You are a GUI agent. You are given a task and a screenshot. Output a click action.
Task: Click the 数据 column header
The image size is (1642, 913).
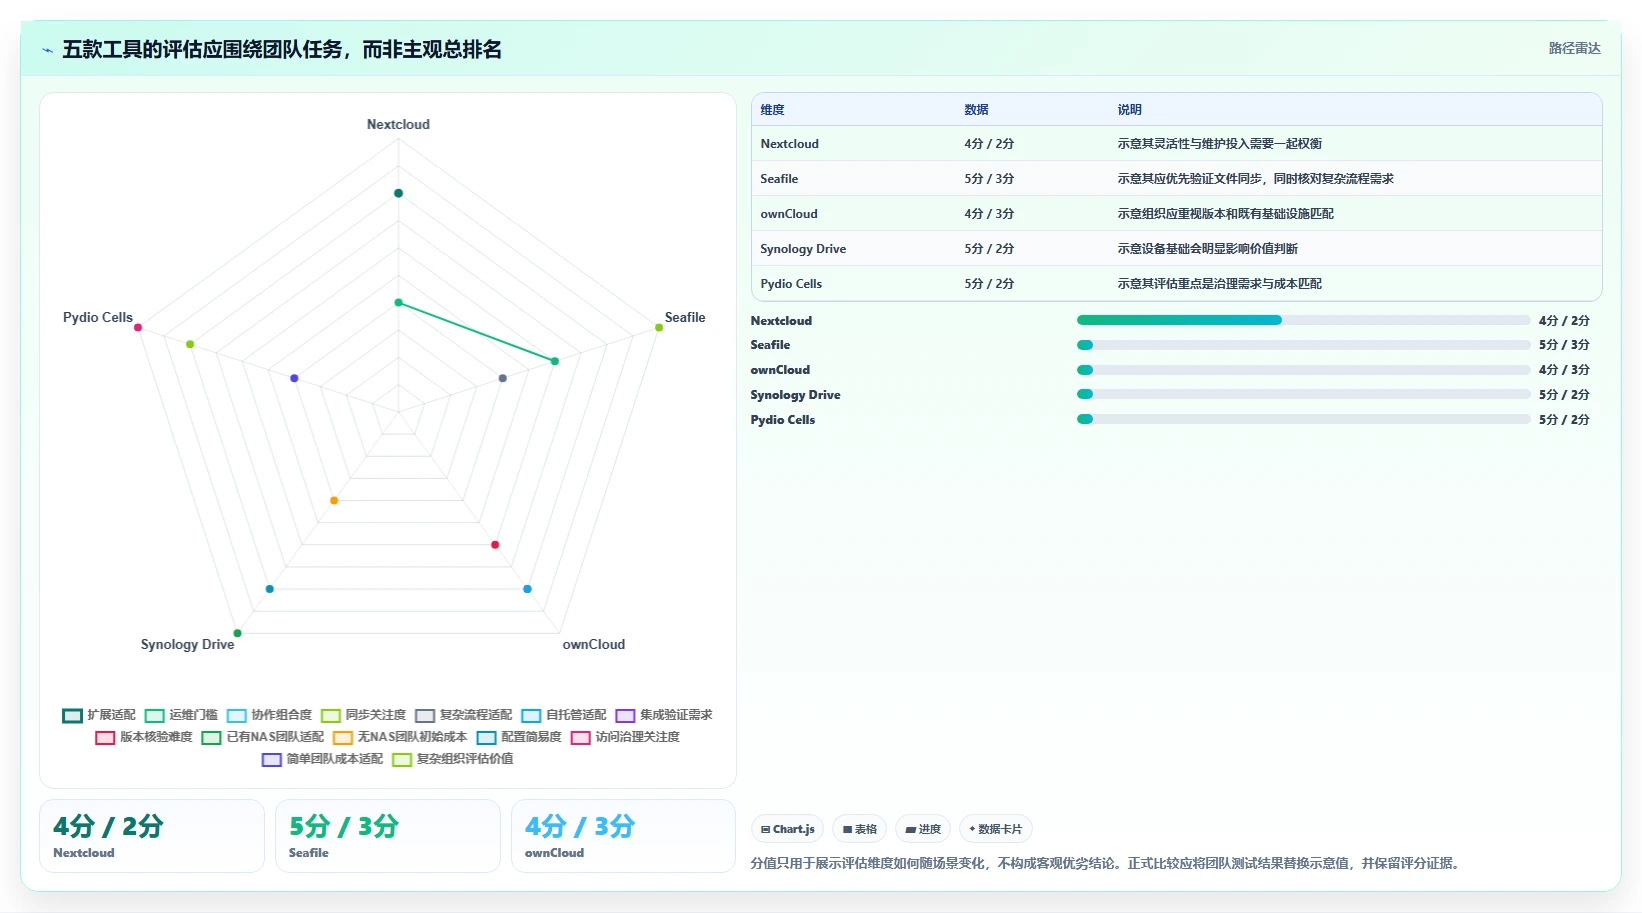pyautogui.click(x=976, y=110)
